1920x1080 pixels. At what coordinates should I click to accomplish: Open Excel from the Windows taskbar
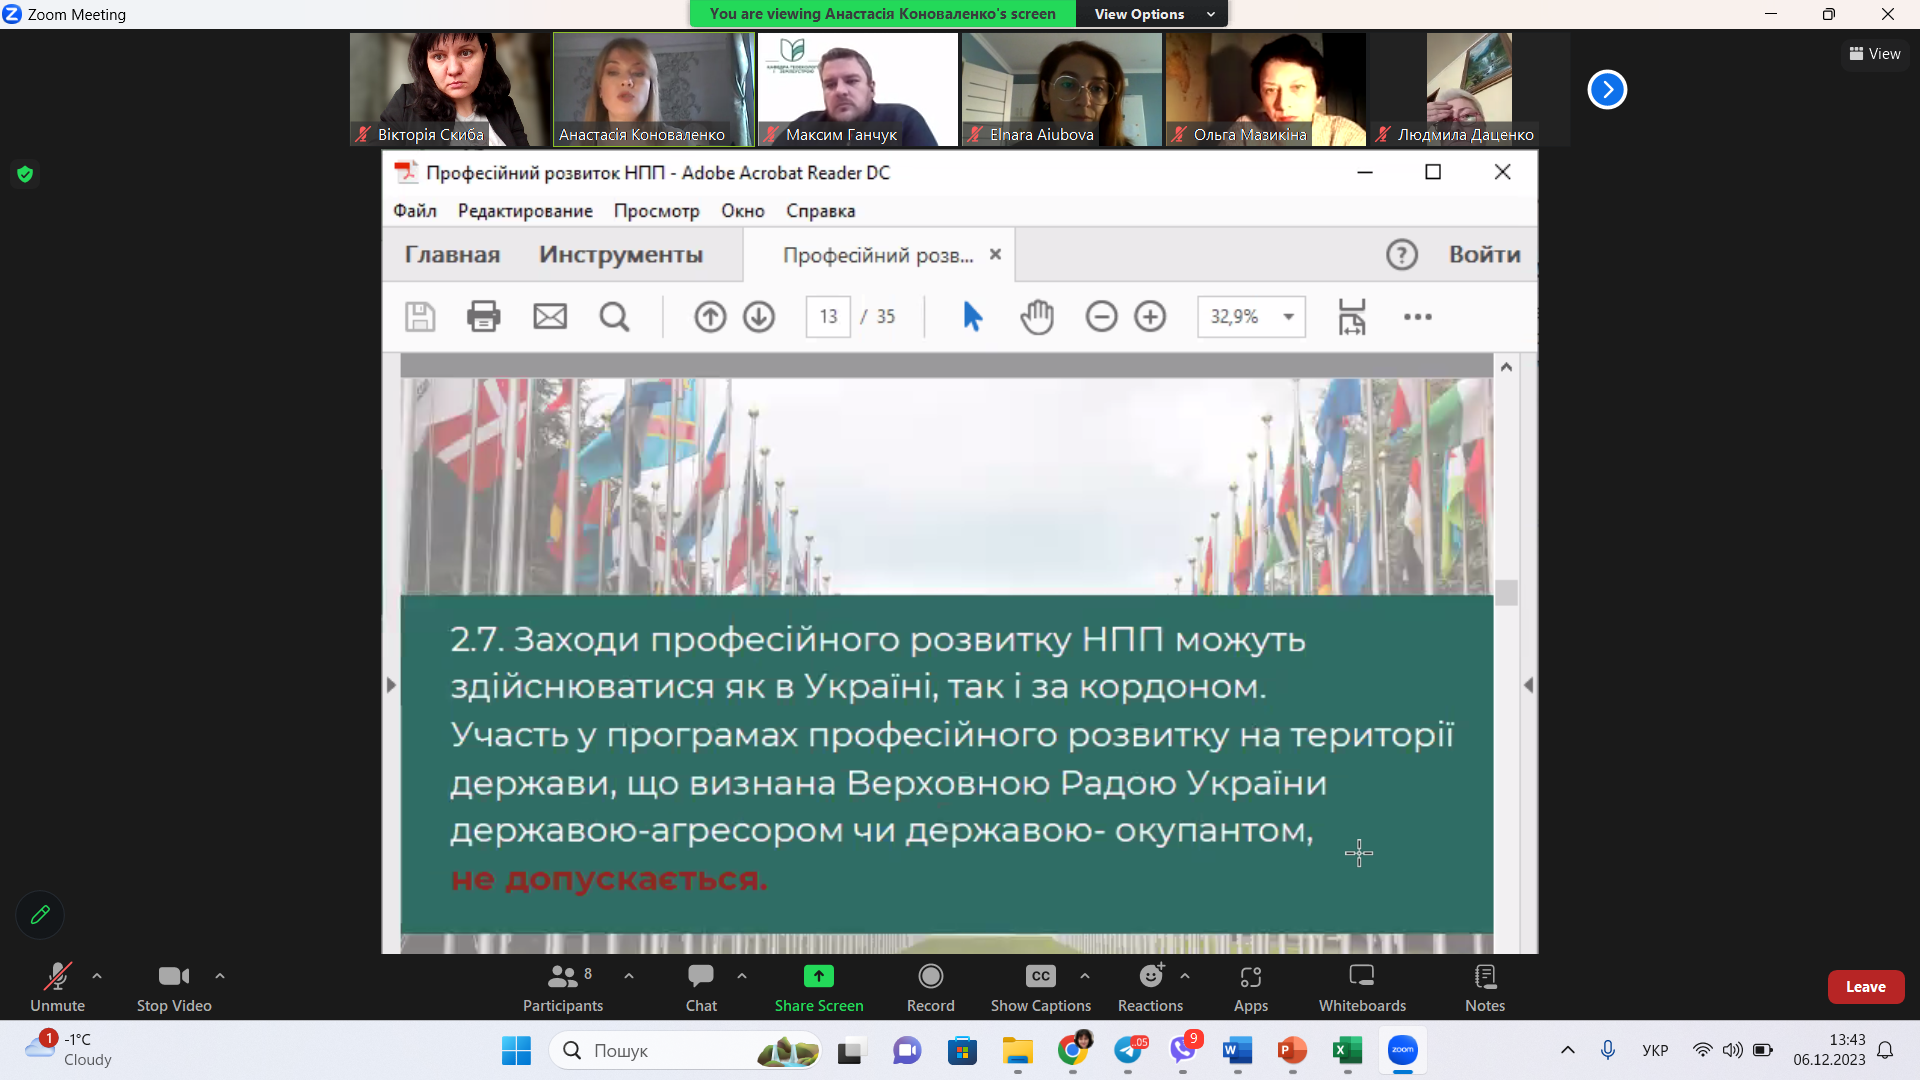point(1347,1050)
